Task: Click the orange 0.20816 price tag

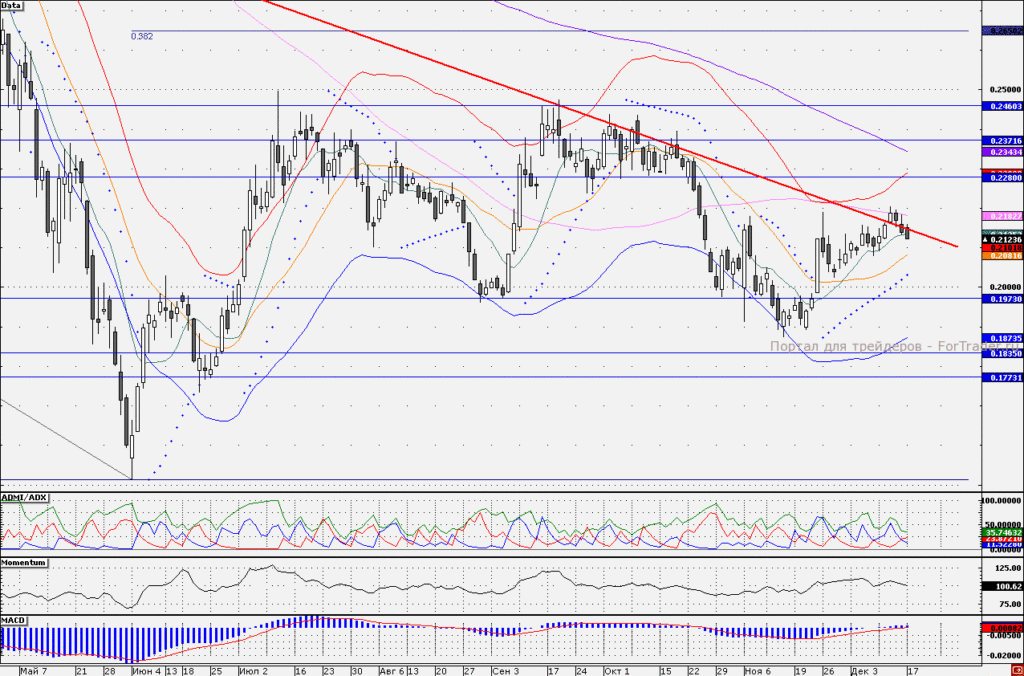Action: (x=1002, y=256)
